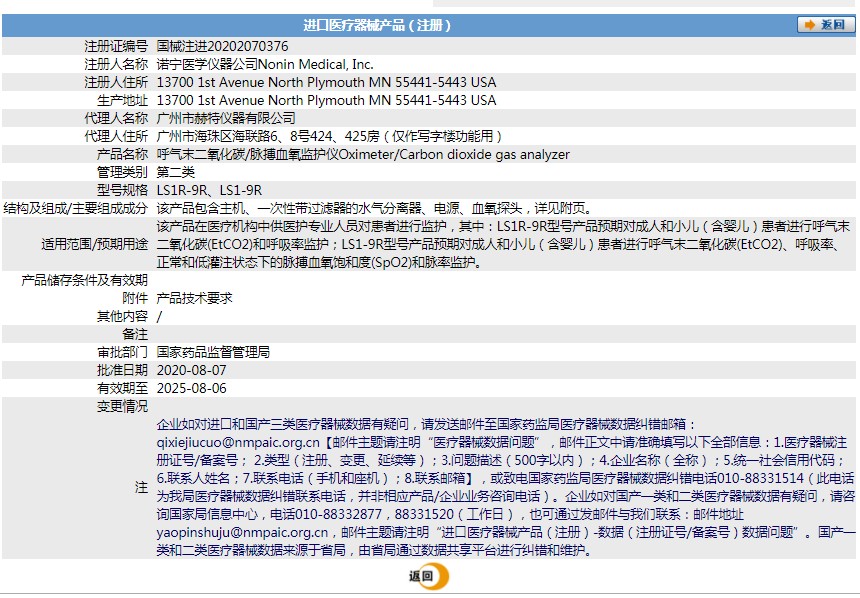
Task: Click the email yaopinshuju@nmpaic.org.cn
Action: pyautogui.click(x=242, y=532)
